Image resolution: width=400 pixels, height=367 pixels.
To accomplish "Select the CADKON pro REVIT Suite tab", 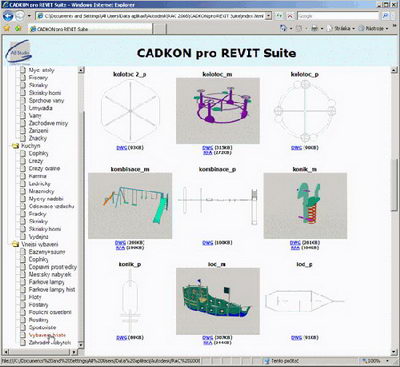I will coord(59,29).
